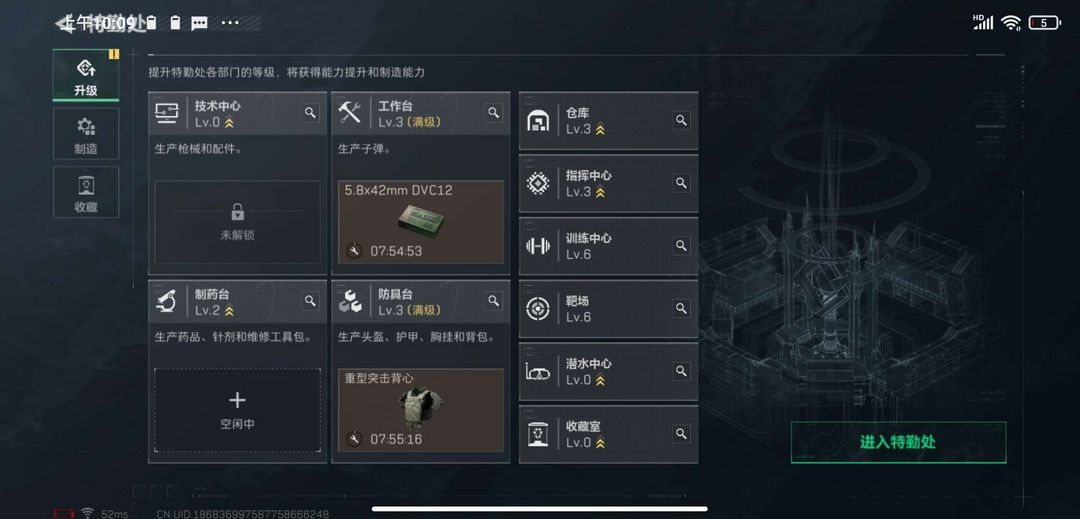Open the 收藏 sidebar tab
The image size is (1080, 519).
point(86,192)
